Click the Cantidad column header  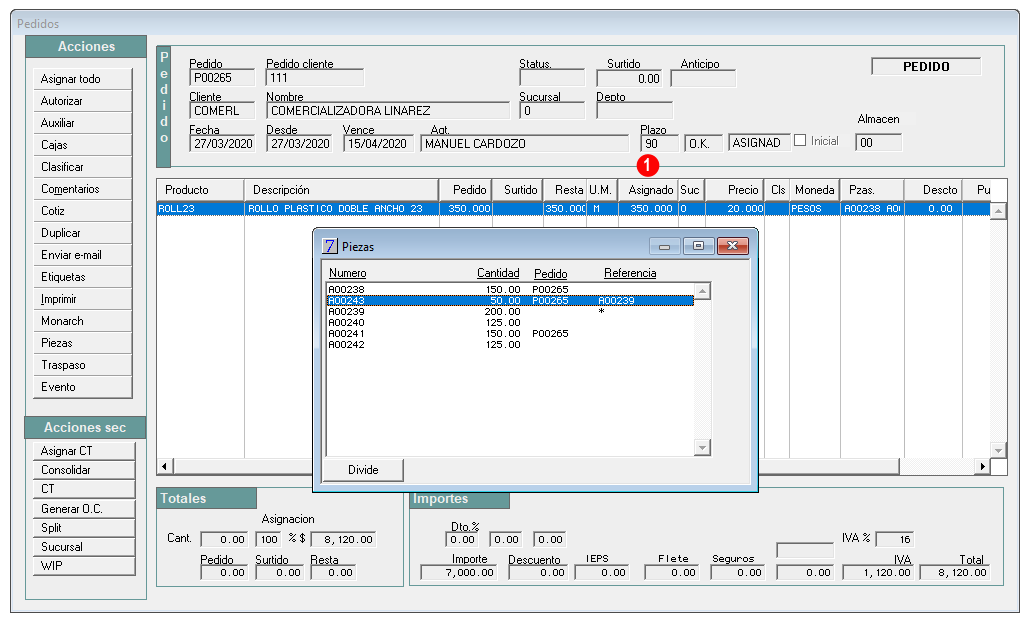pos(498,273)
